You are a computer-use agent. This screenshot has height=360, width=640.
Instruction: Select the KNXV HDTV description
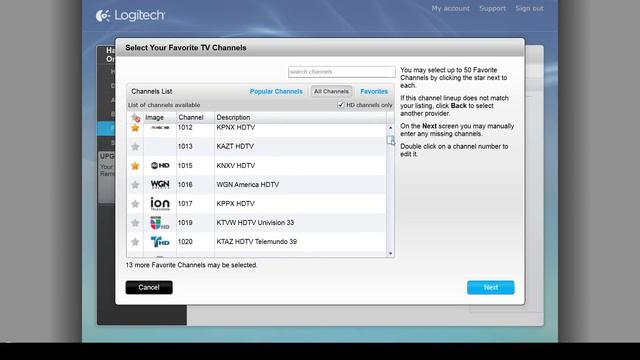[x=236, y=166]
